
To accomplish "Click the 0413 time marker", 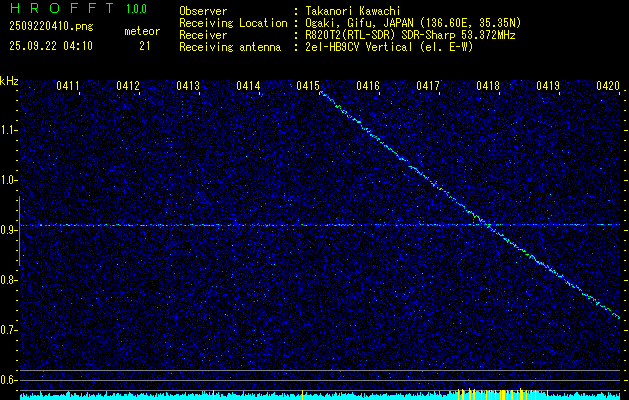I will (x=188, y=87).
